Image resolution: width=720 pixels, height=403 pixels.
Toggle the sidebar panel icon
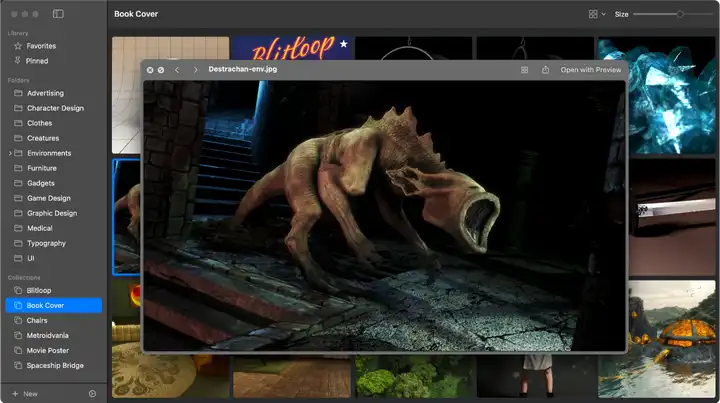pyautogui.click(x=58, y=14)
